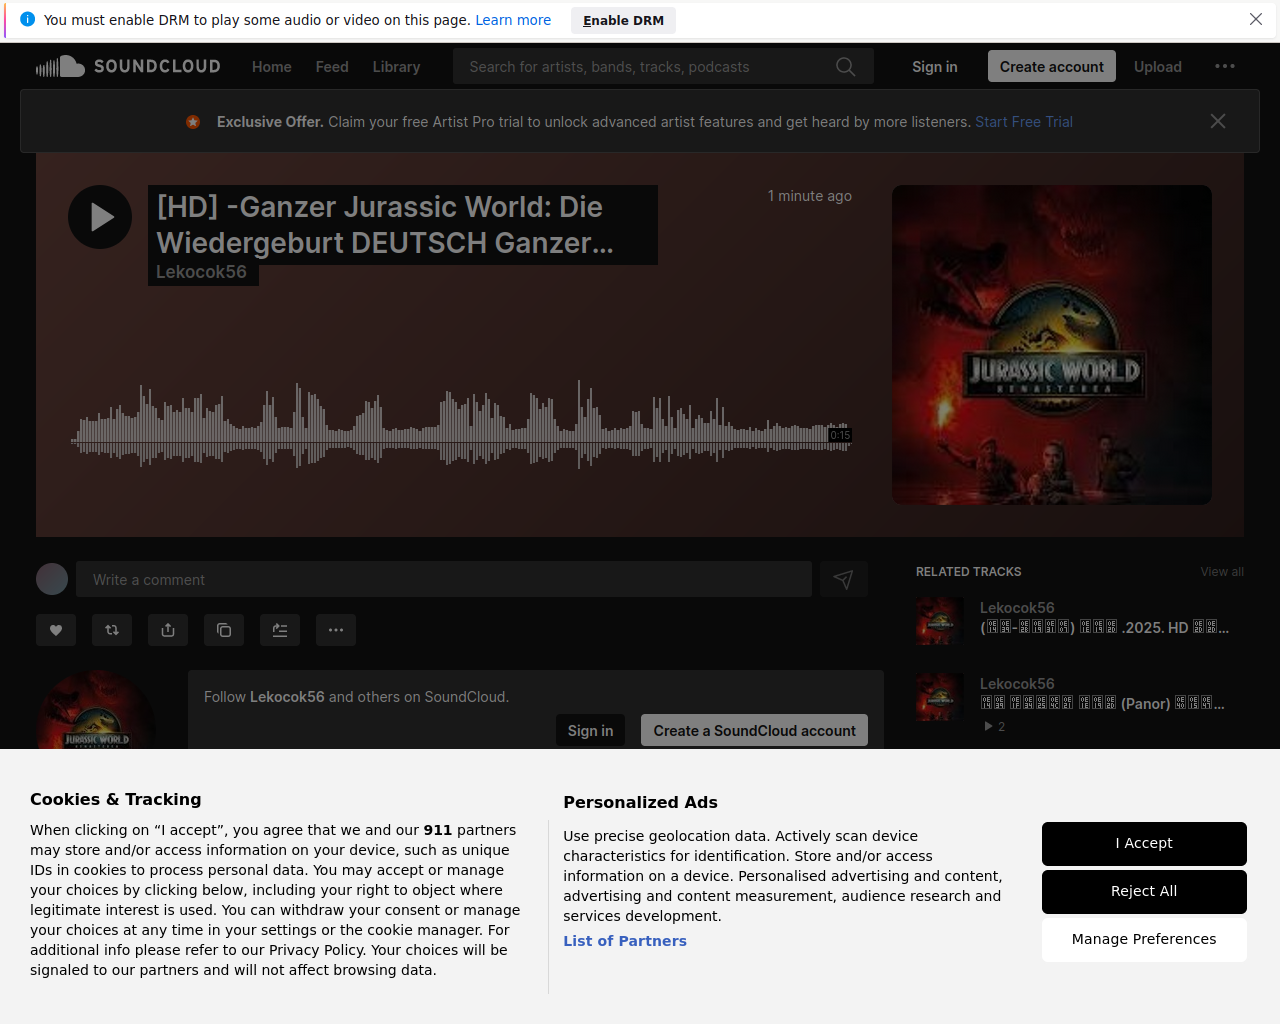Viewport: 1280px width, 1024px height.
Task: Click Reject All cookies button
Action: [x=1144, y=892]
